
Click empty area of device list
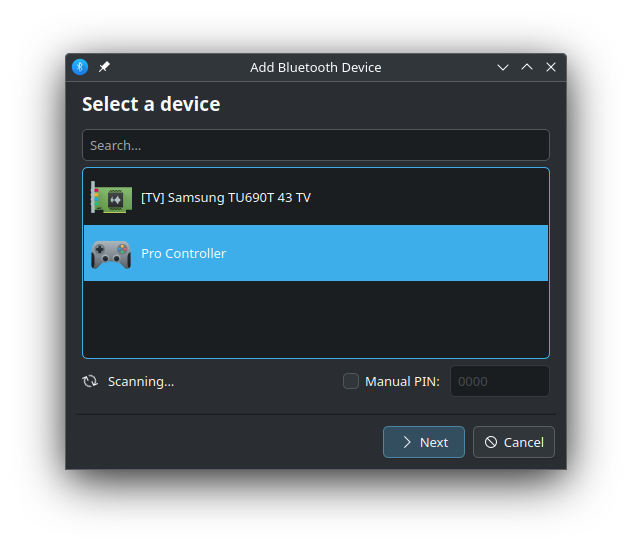tap(316, 319)
